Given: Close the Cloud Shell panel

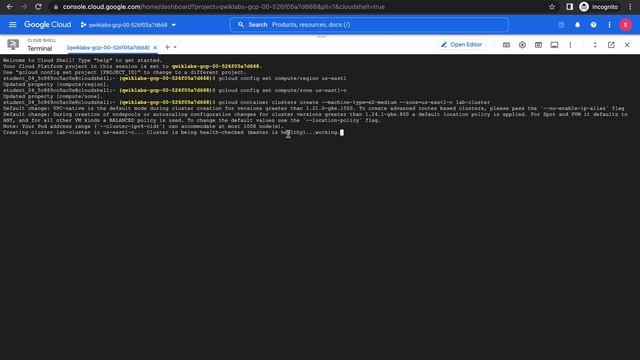Looking at the screenshot, I should click(x=627, y=45).
